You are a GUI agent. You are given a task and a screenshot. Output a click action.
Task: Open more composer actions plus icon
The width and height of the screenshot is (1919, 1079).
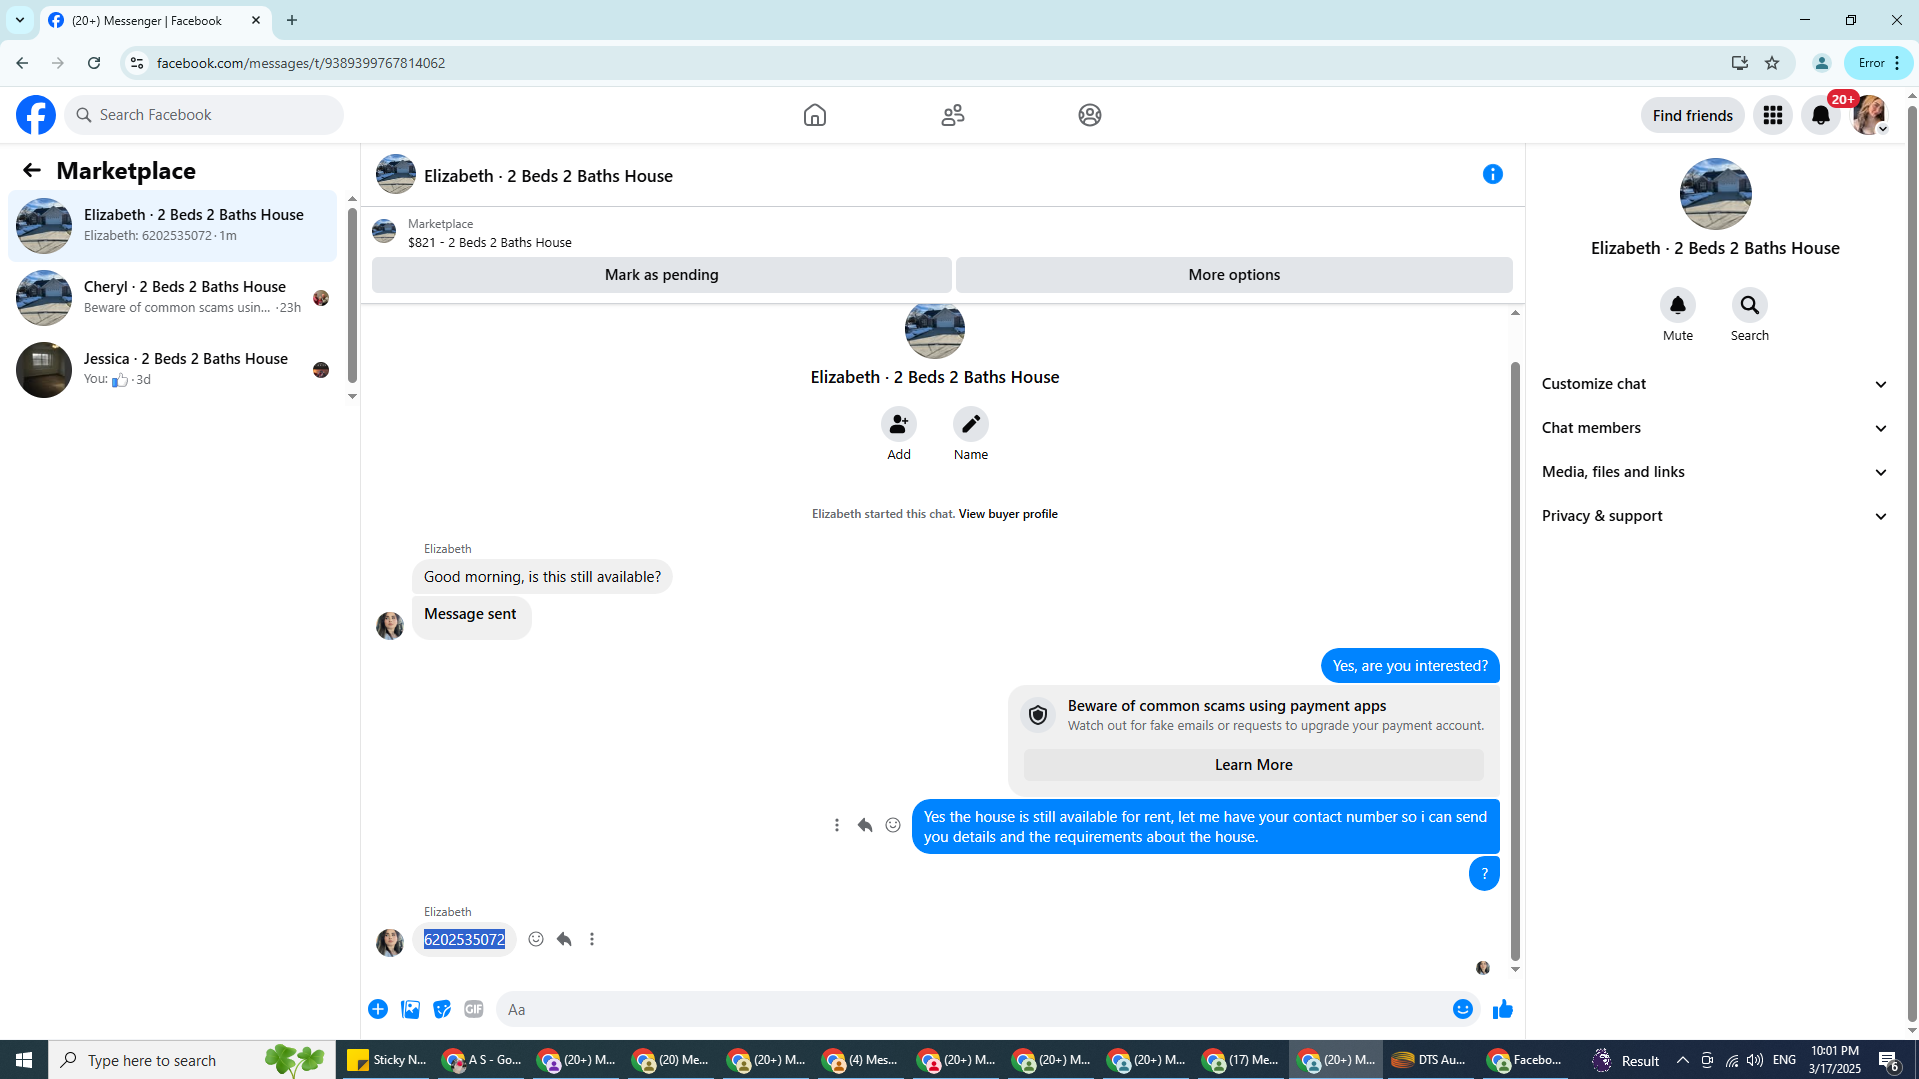378,1010
